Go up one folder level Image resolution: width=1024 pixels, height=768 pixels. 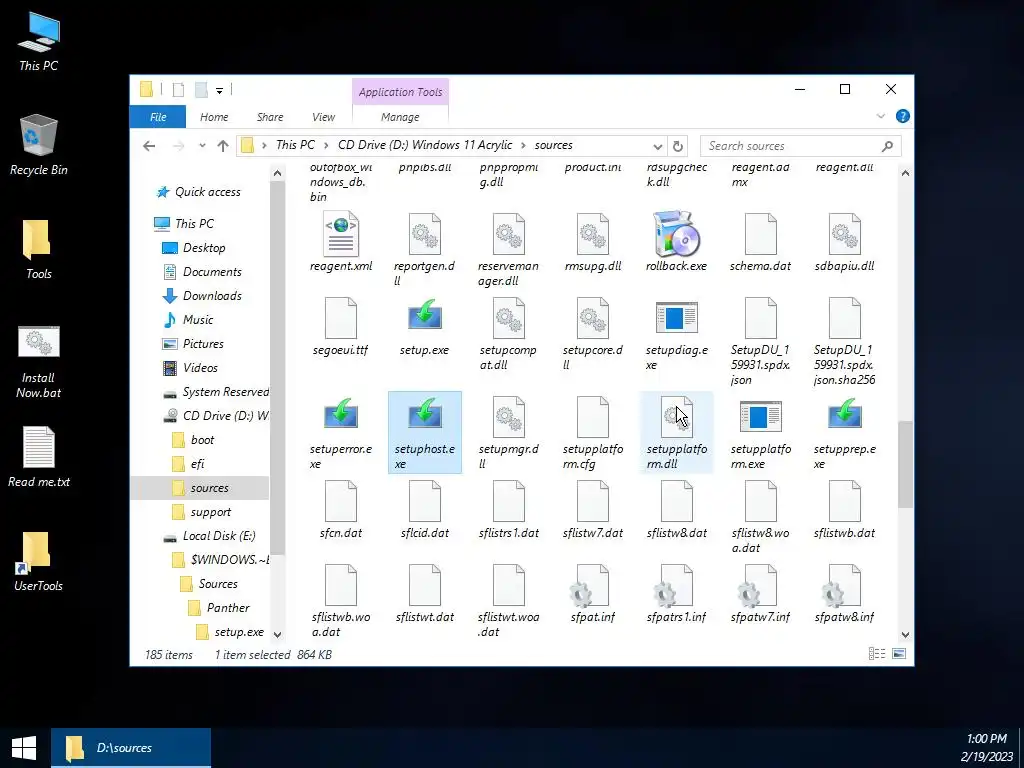click(x=223, y=146)
